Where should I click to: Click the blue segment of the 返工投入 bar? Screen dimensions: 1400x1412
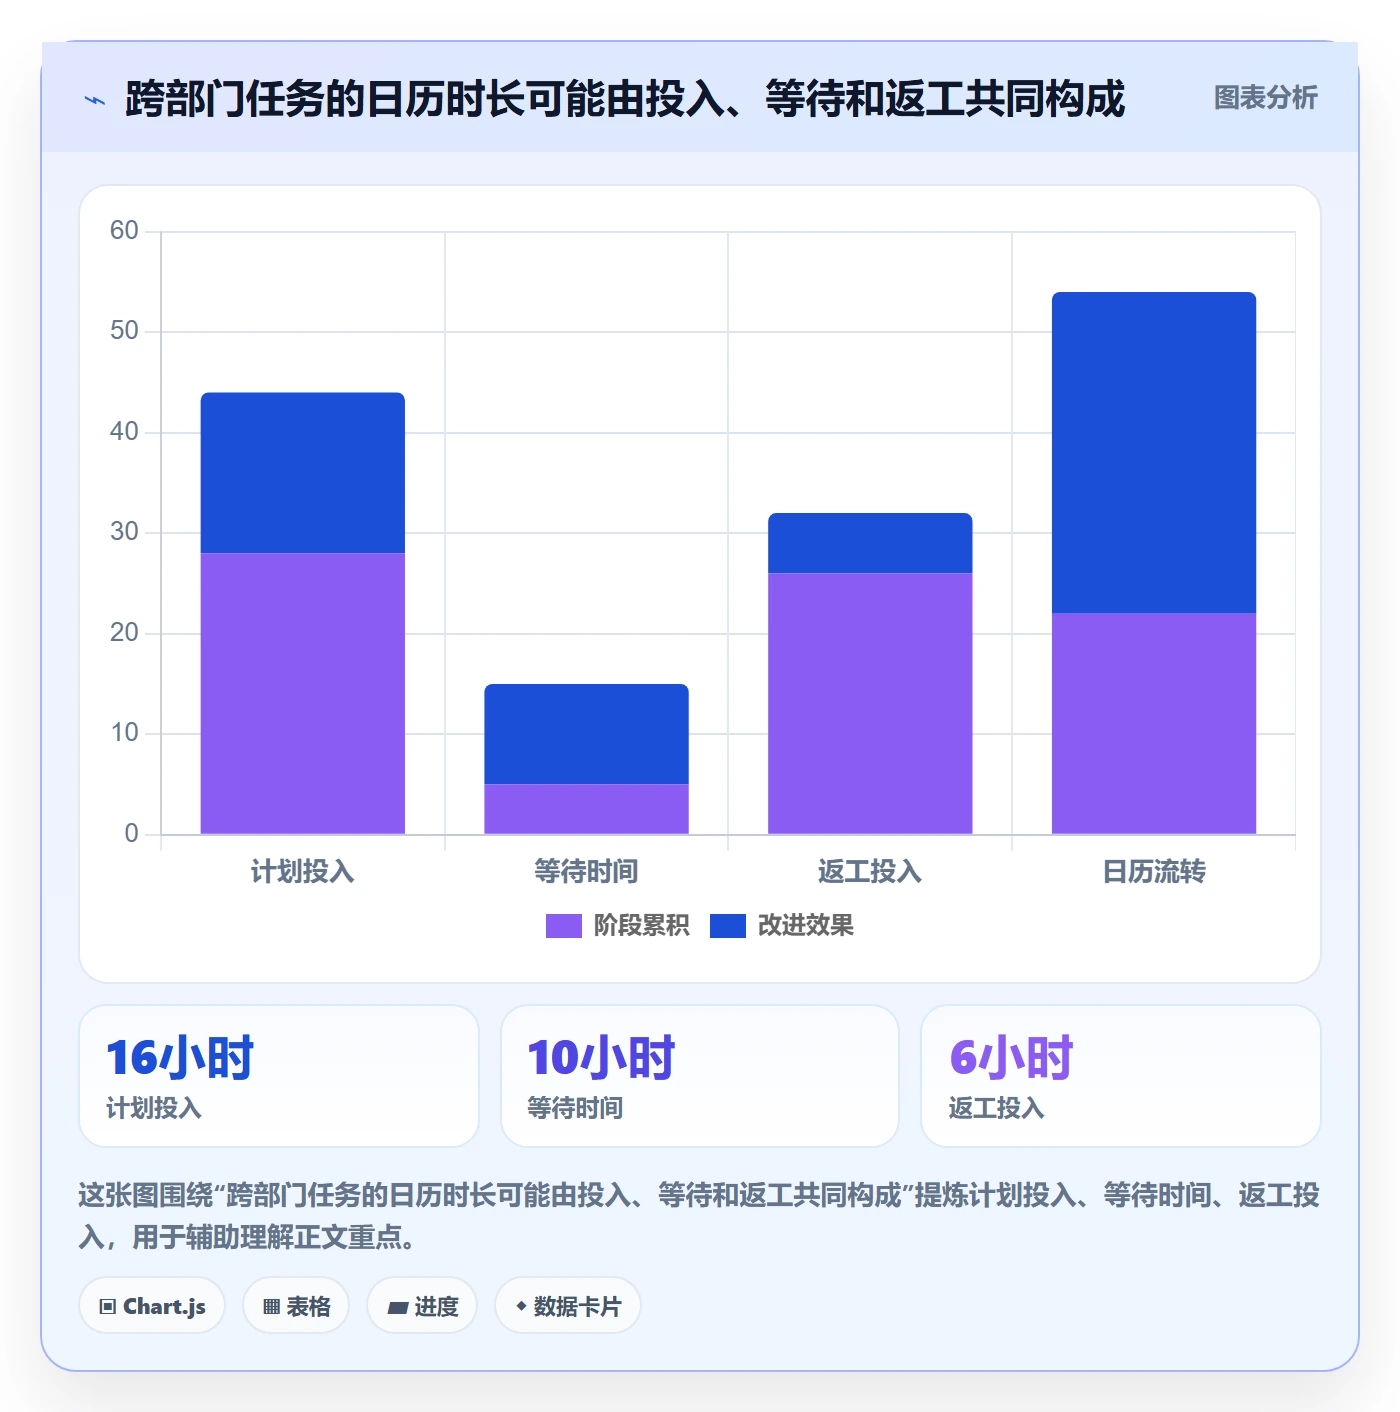[x=870, y=543]
